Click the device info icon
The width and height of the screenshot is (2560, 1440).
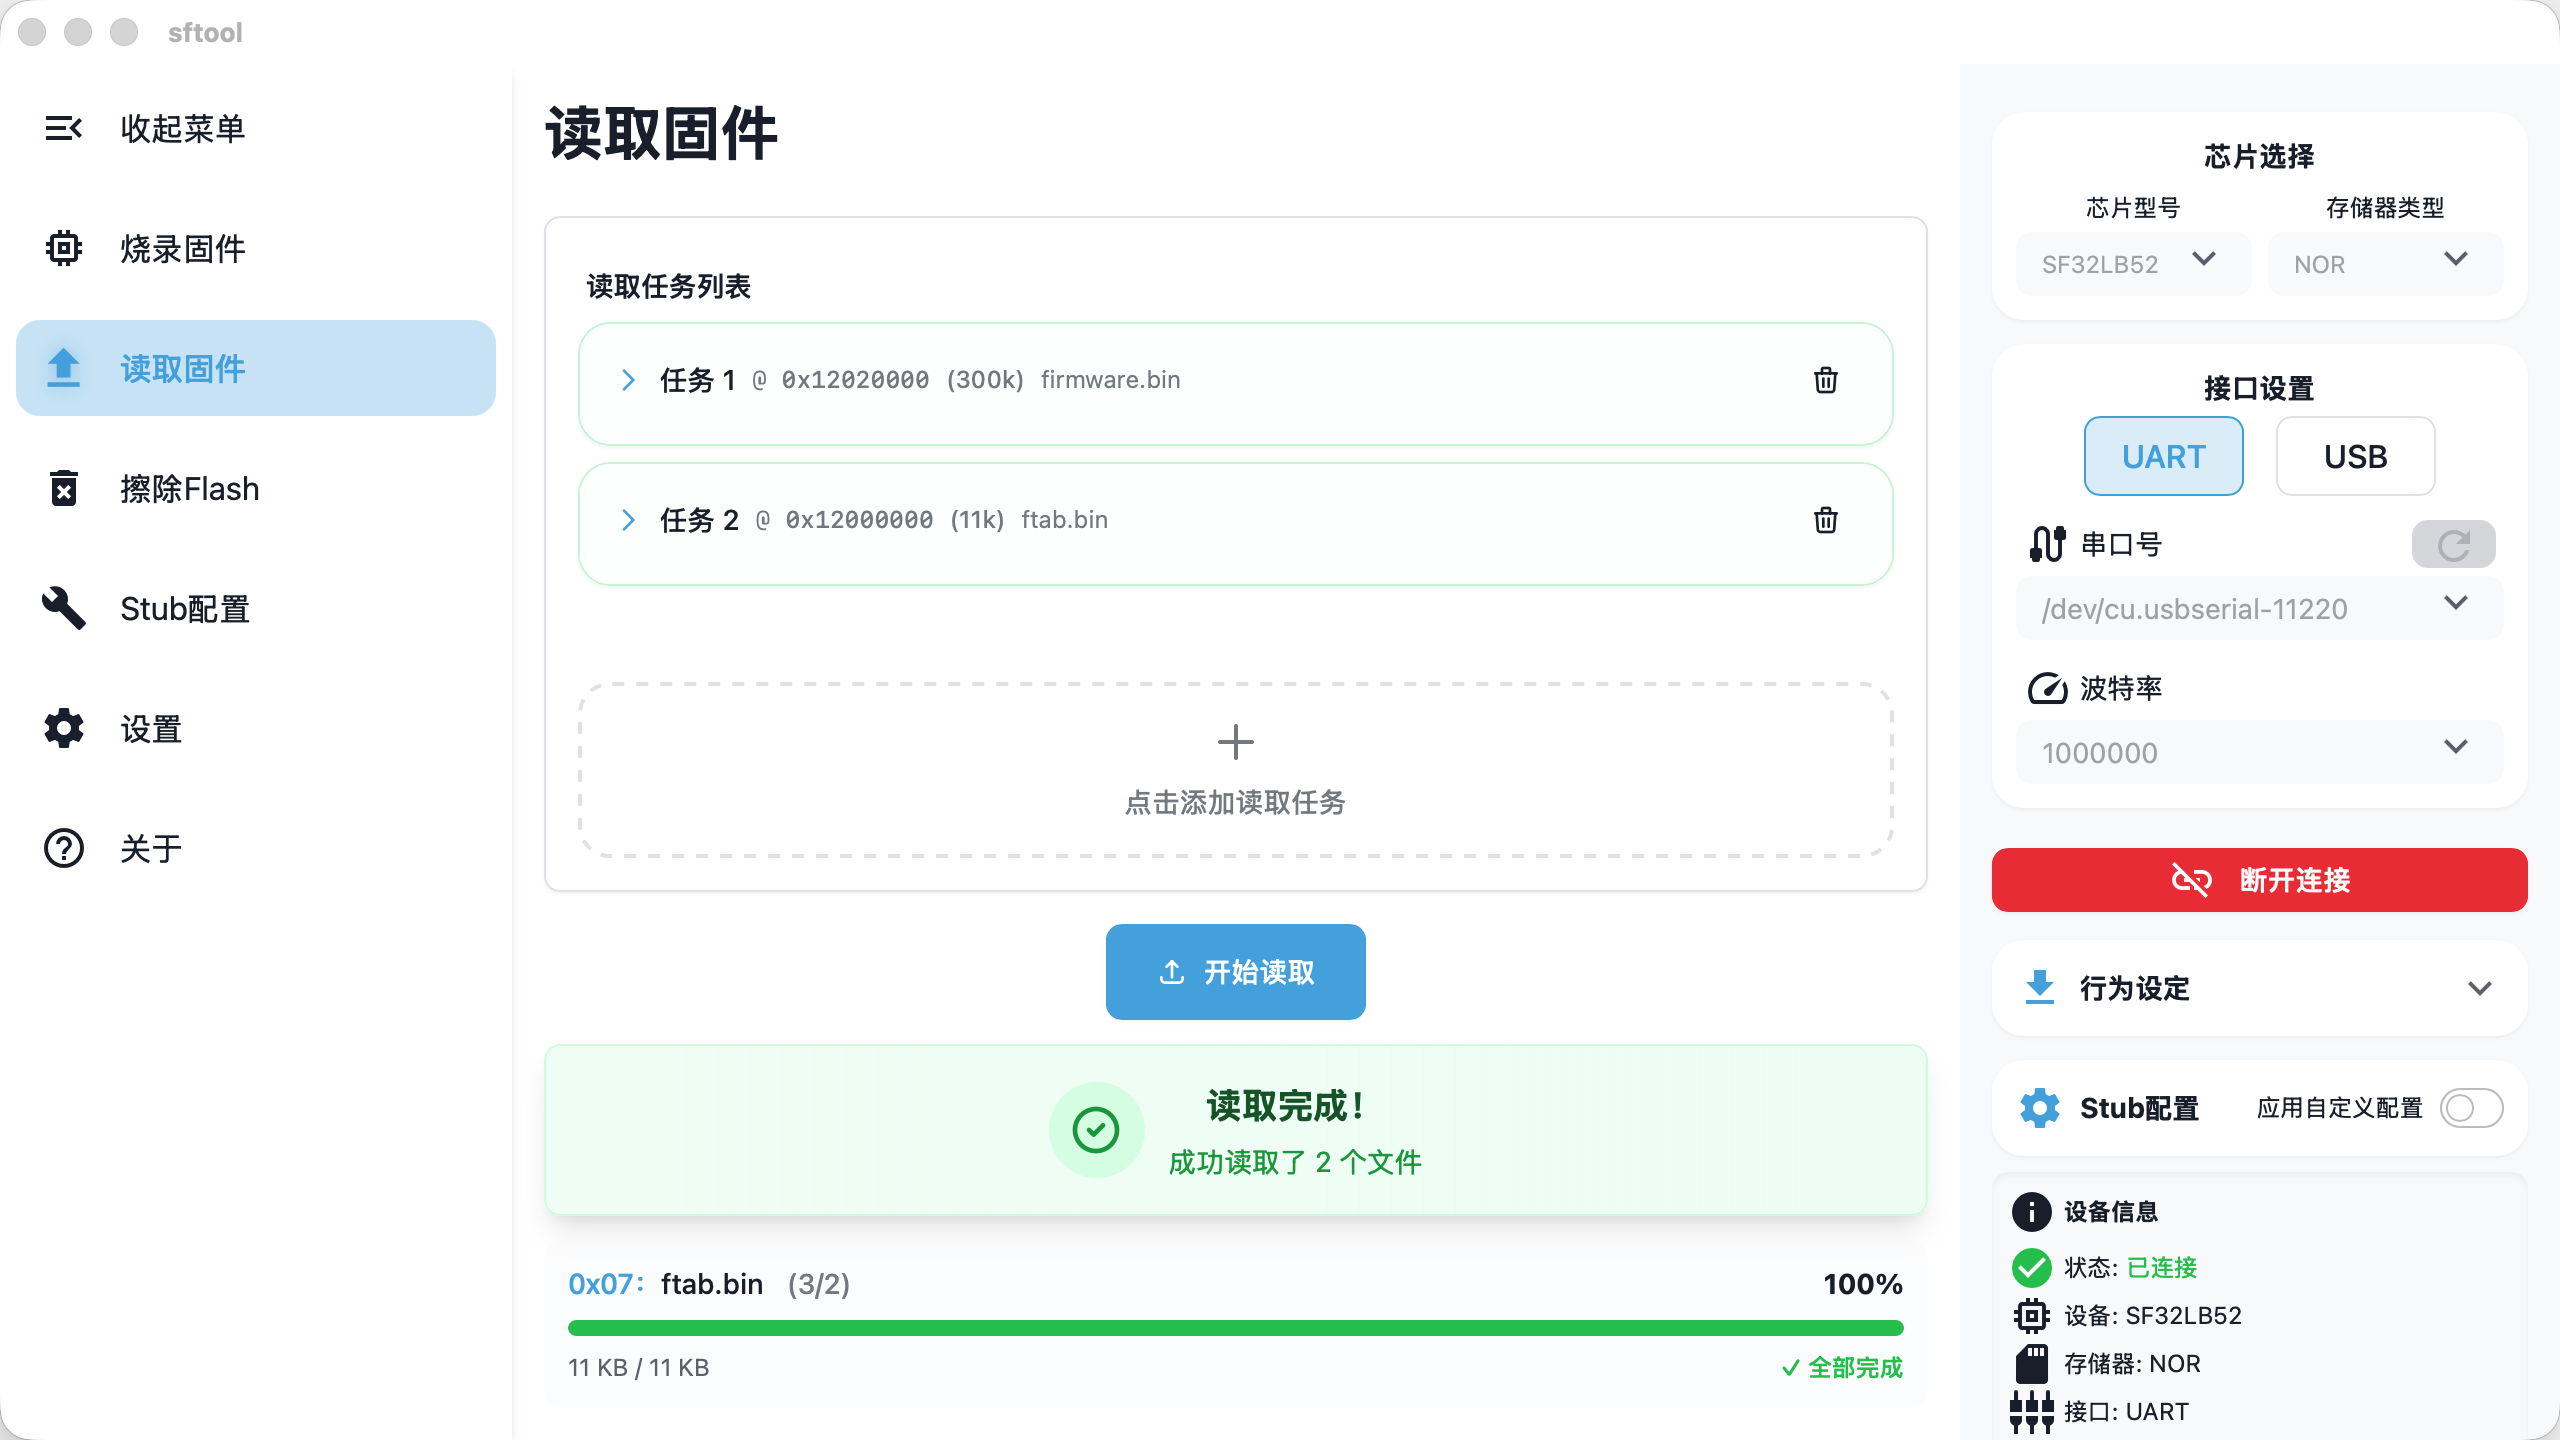pyautogui.click(x=2031, y=1212)
